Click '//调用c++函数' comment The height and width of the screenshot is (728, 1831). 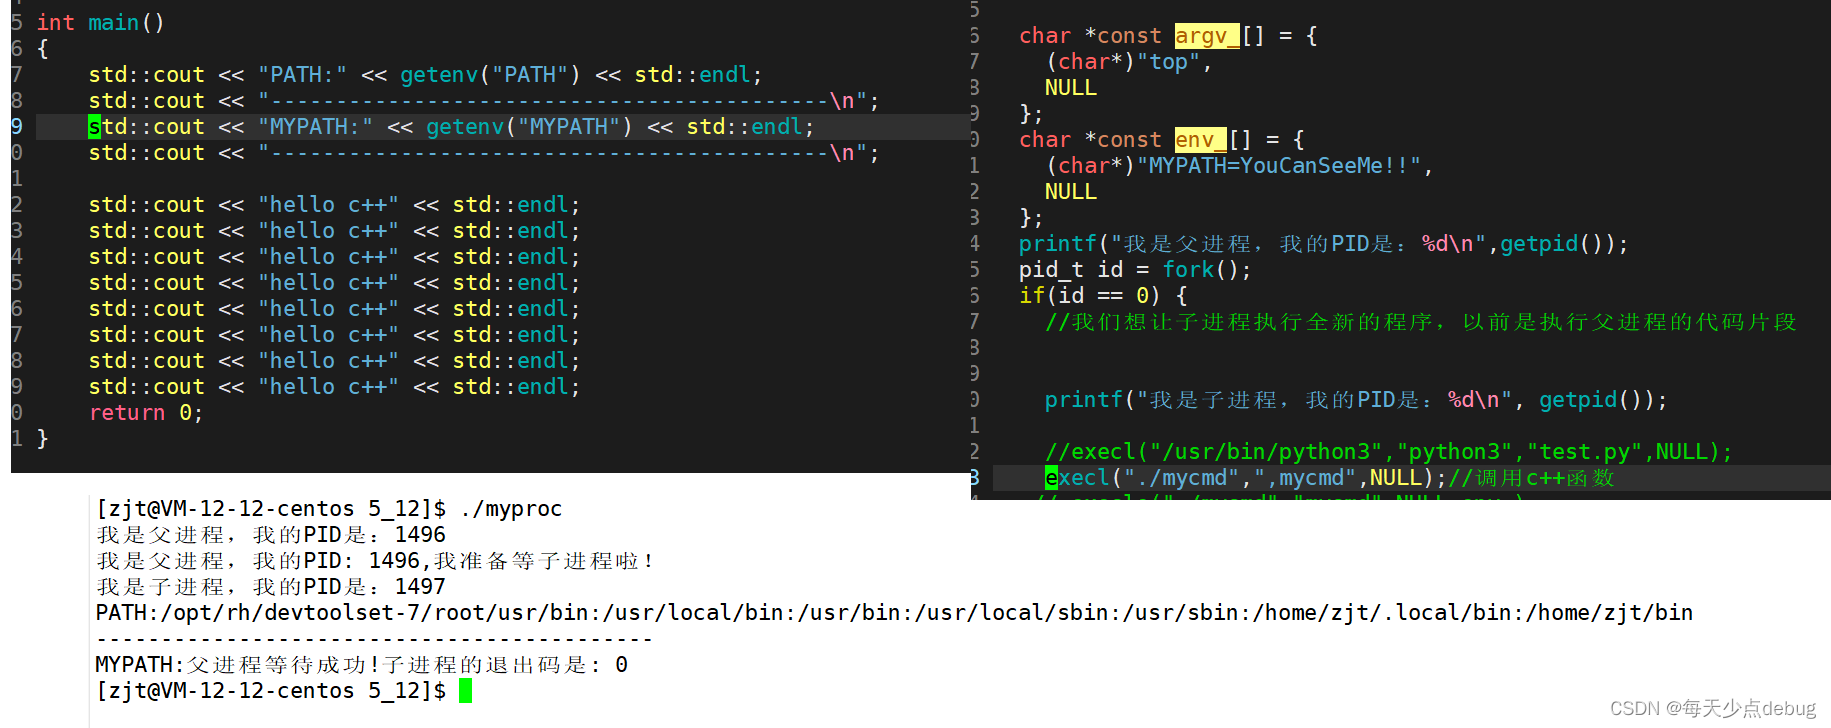point(1531,478)
